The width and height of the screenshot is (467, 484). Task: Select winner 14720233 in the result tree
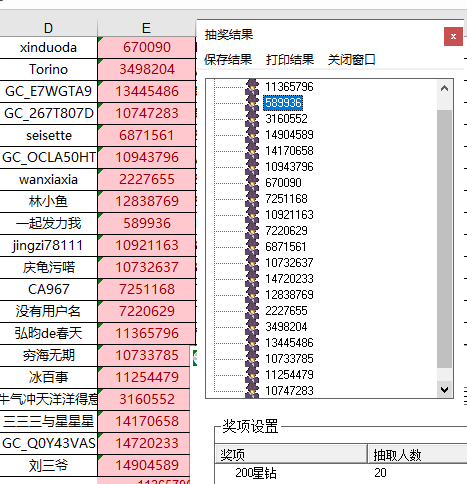289,279
